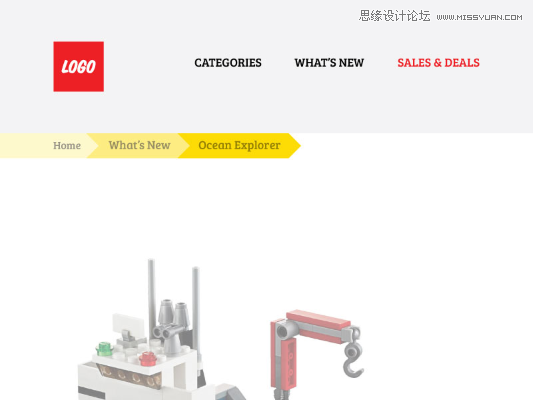Navigate to What's New breadcrumb

(x=139, y=145)
